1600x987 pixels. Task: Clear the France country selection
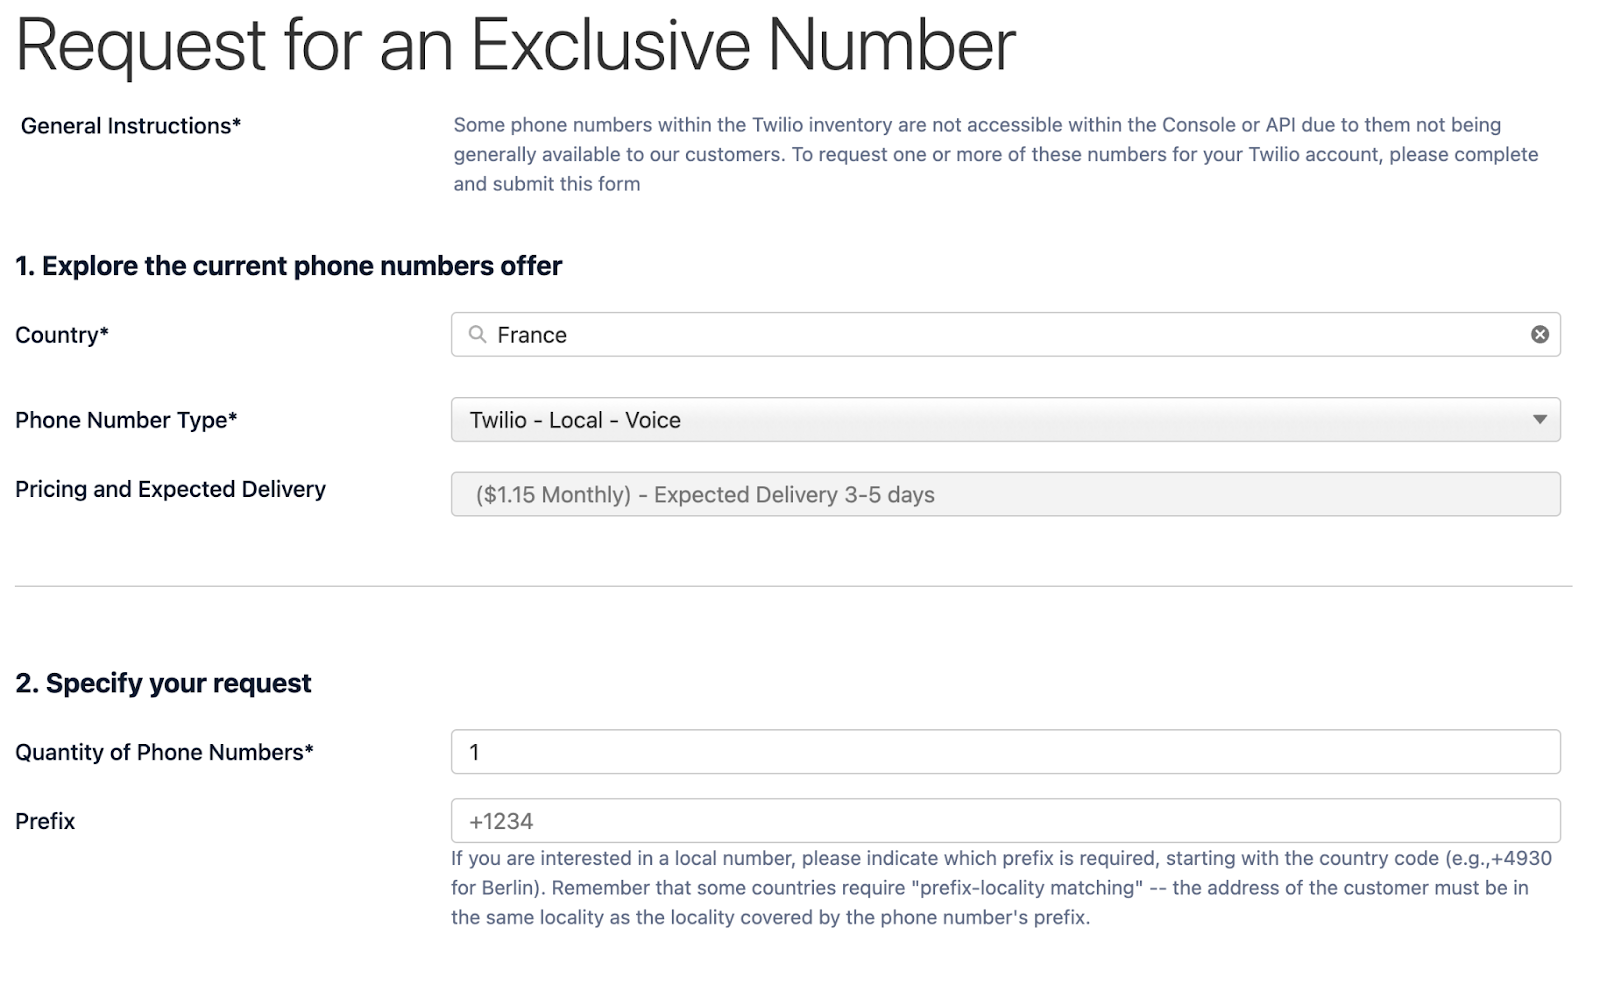[x=1540, y=334]
